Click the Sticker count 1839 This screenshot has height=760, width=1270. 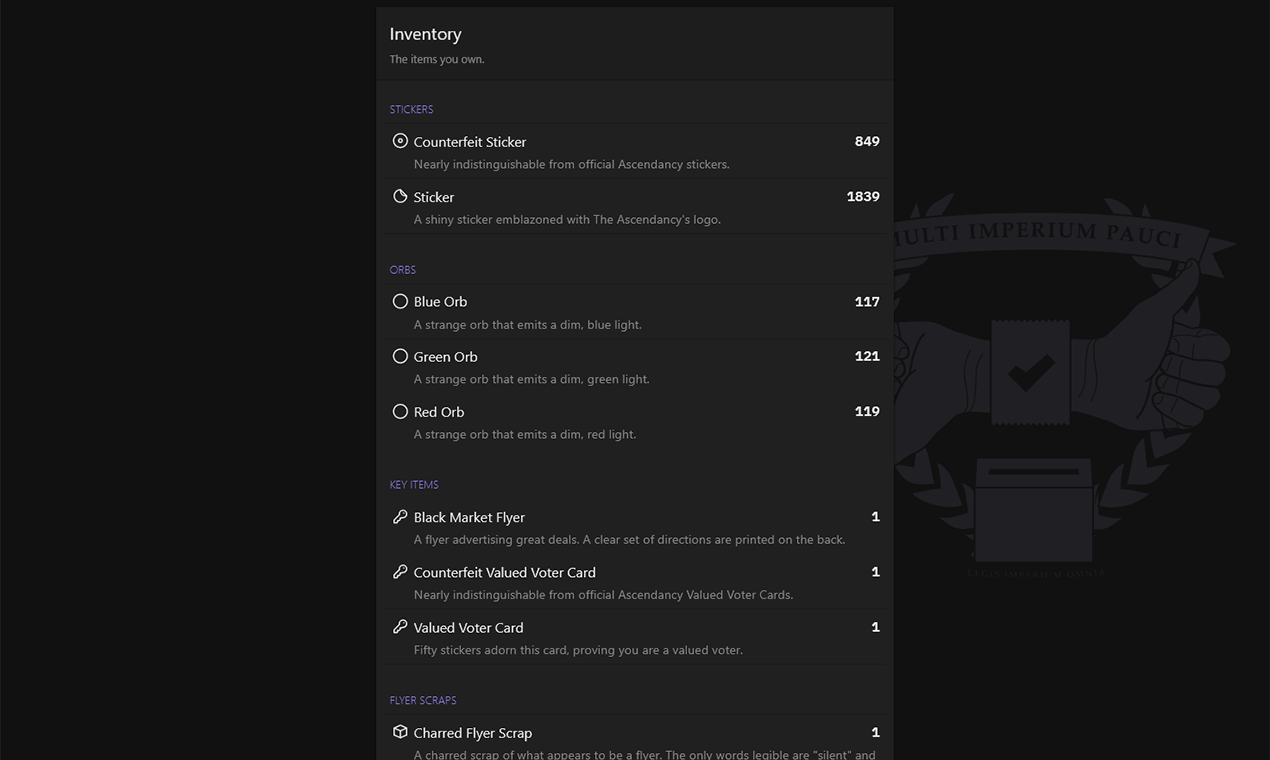tap(863, 196)
